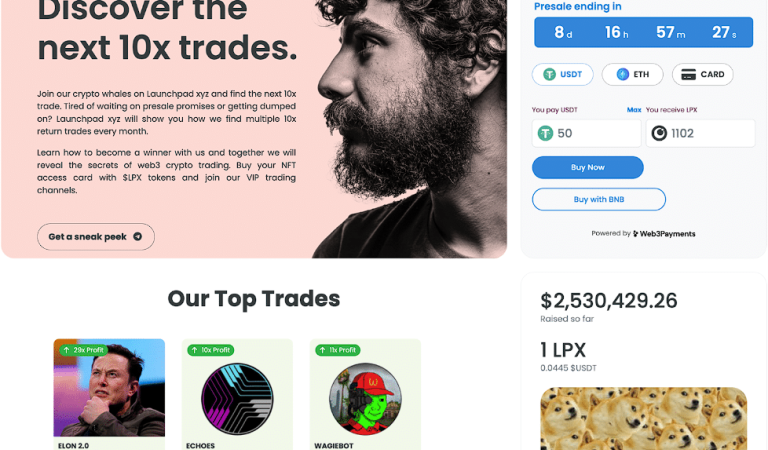
Task: Click the LPX coin icon in receive field
Action: [x=659, y=133]
